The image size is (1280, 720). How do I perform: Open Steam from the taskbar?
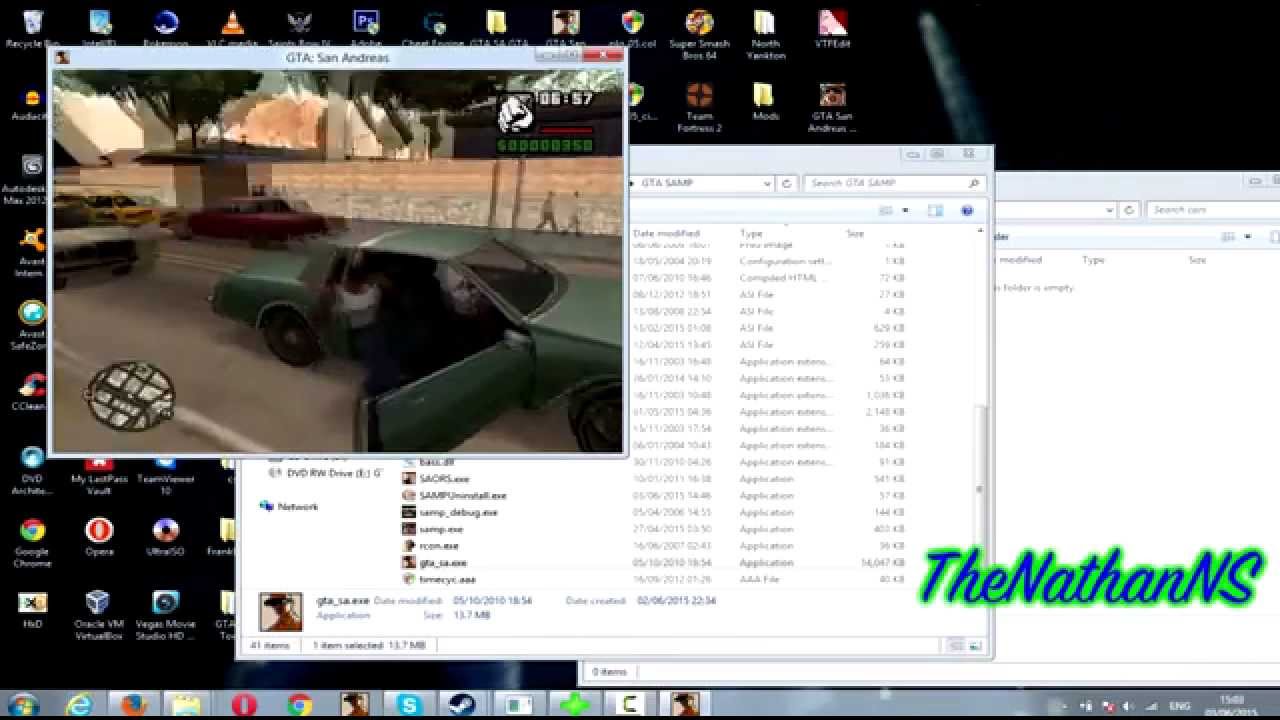pyautogui.click(x=463, y=704)
